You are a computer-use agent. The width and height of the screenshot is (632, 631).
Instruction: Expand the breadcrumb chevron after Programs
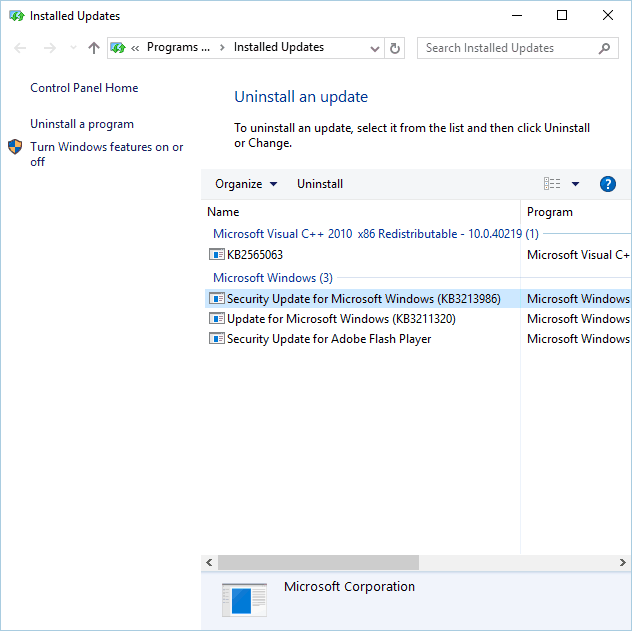tap(222, 48)
